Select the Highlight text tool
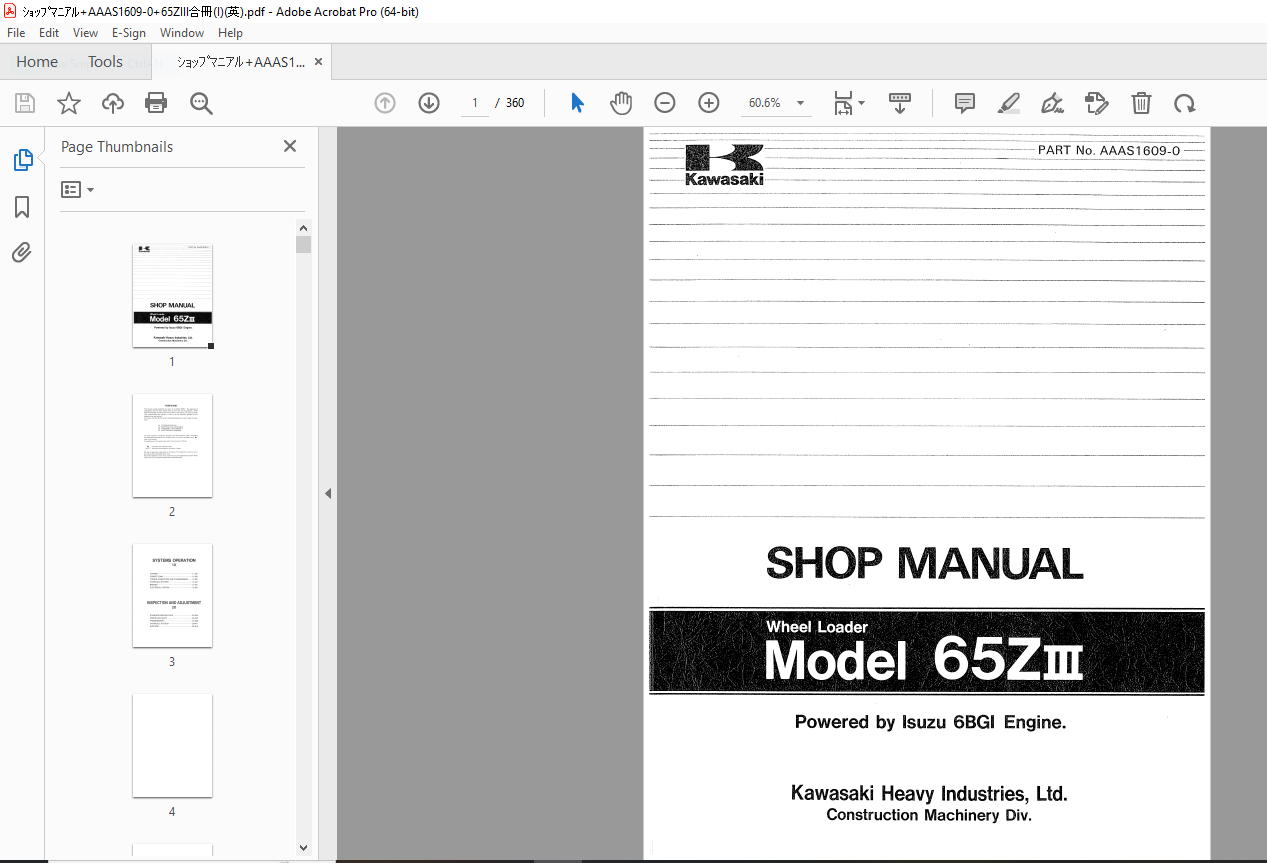 point(1008,103)
